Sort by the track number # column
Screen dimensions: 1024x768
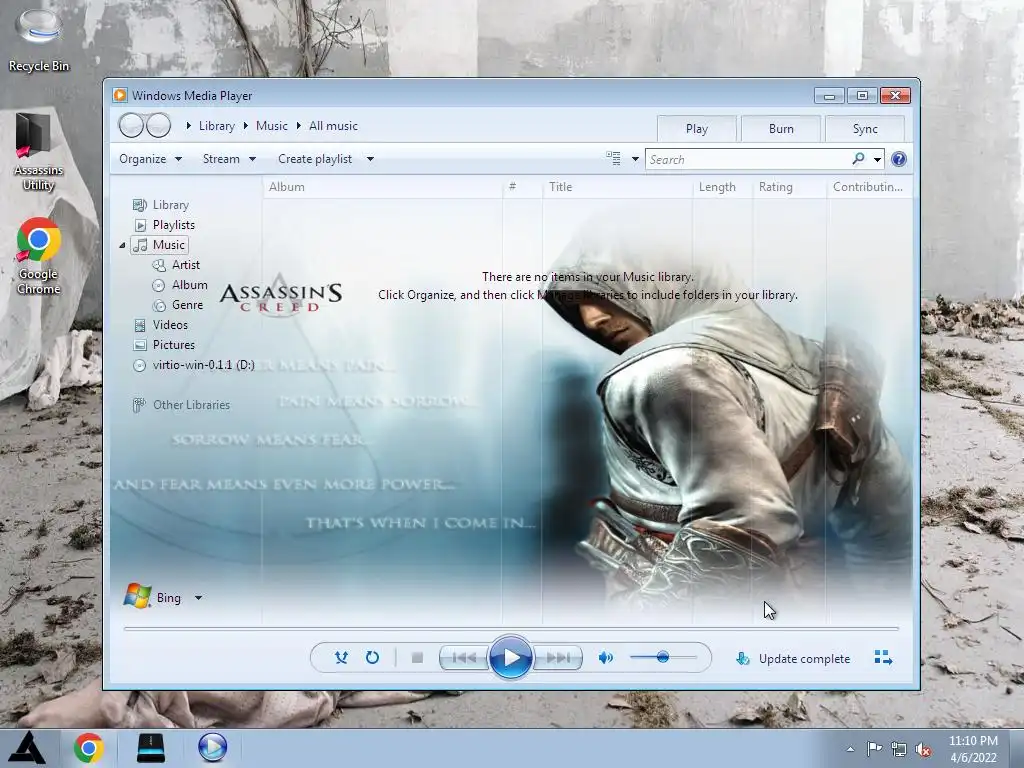pyautogui.click(x=522, y=187)
